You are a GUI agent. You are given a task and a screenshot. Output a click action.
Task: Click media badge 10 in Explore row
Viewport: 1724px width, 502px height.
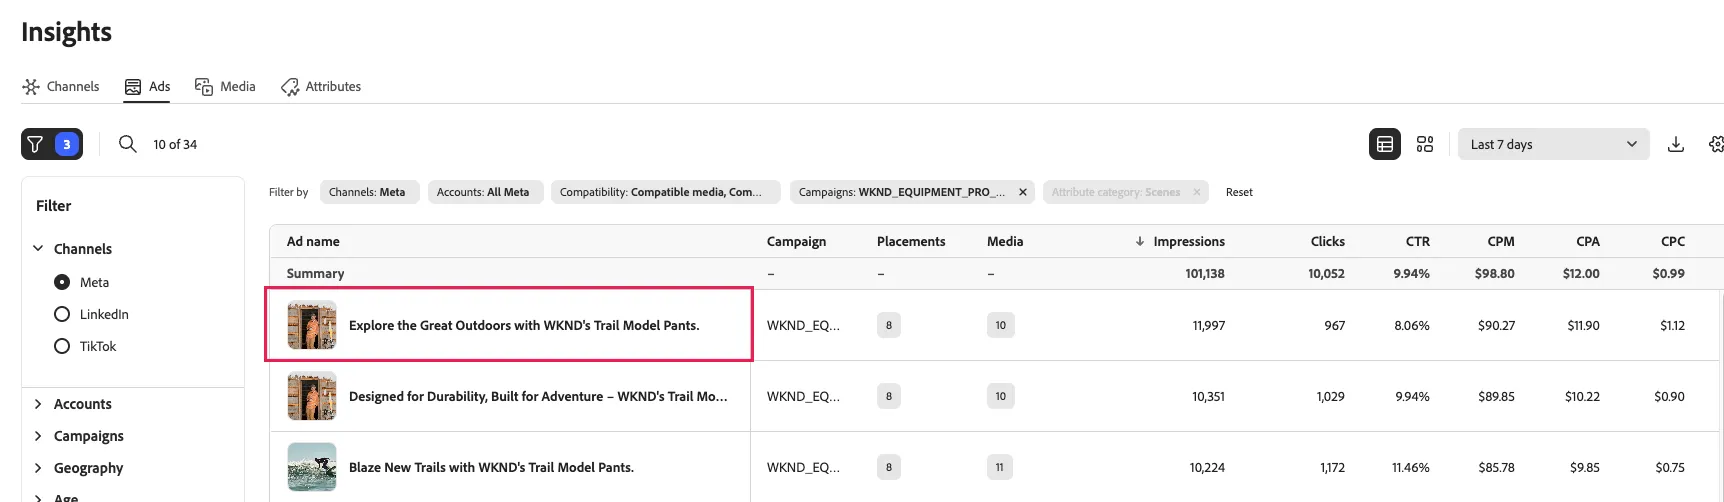[1001, 325]
